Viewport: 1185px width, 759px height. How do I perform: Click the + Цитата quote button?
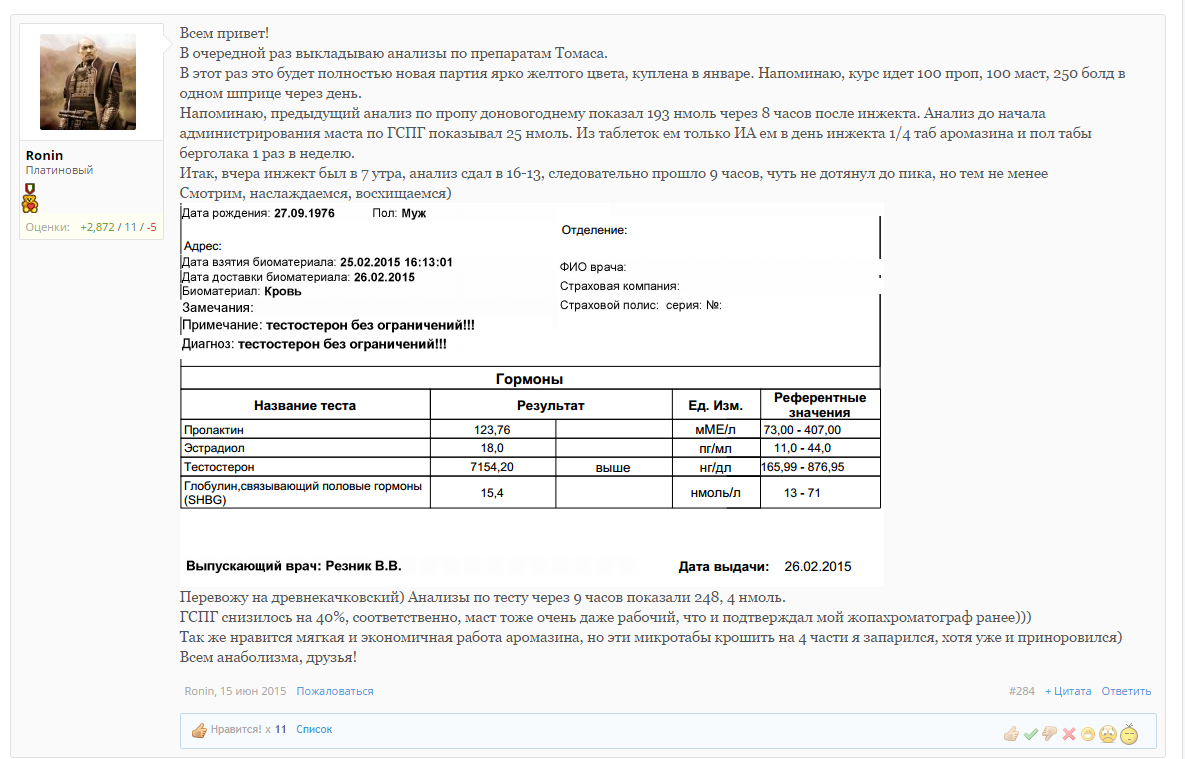pos(1068,691)
